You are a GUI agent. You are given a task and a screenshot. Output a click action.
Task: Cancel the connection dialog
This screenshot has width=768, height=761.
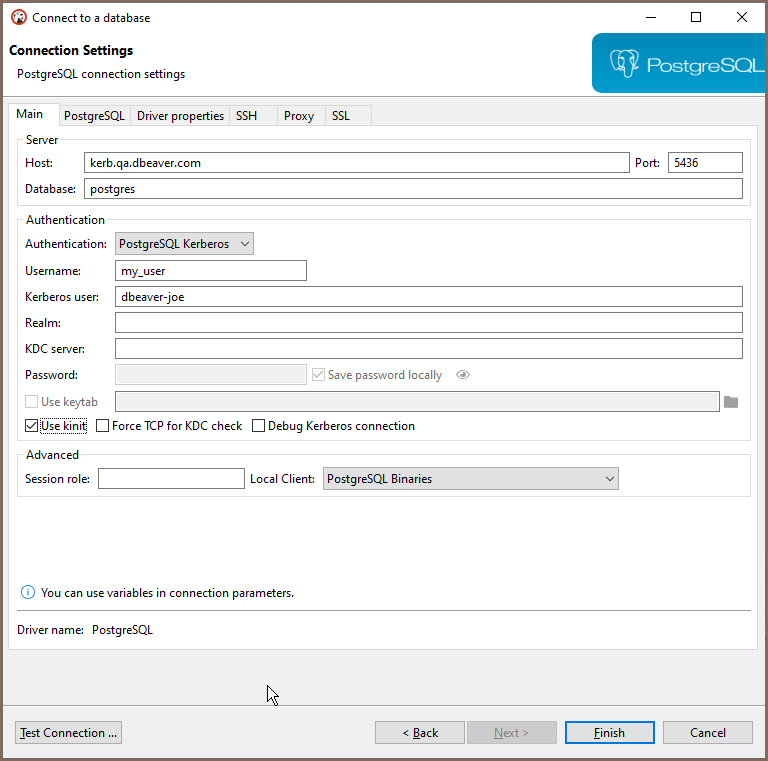(708, 733)
